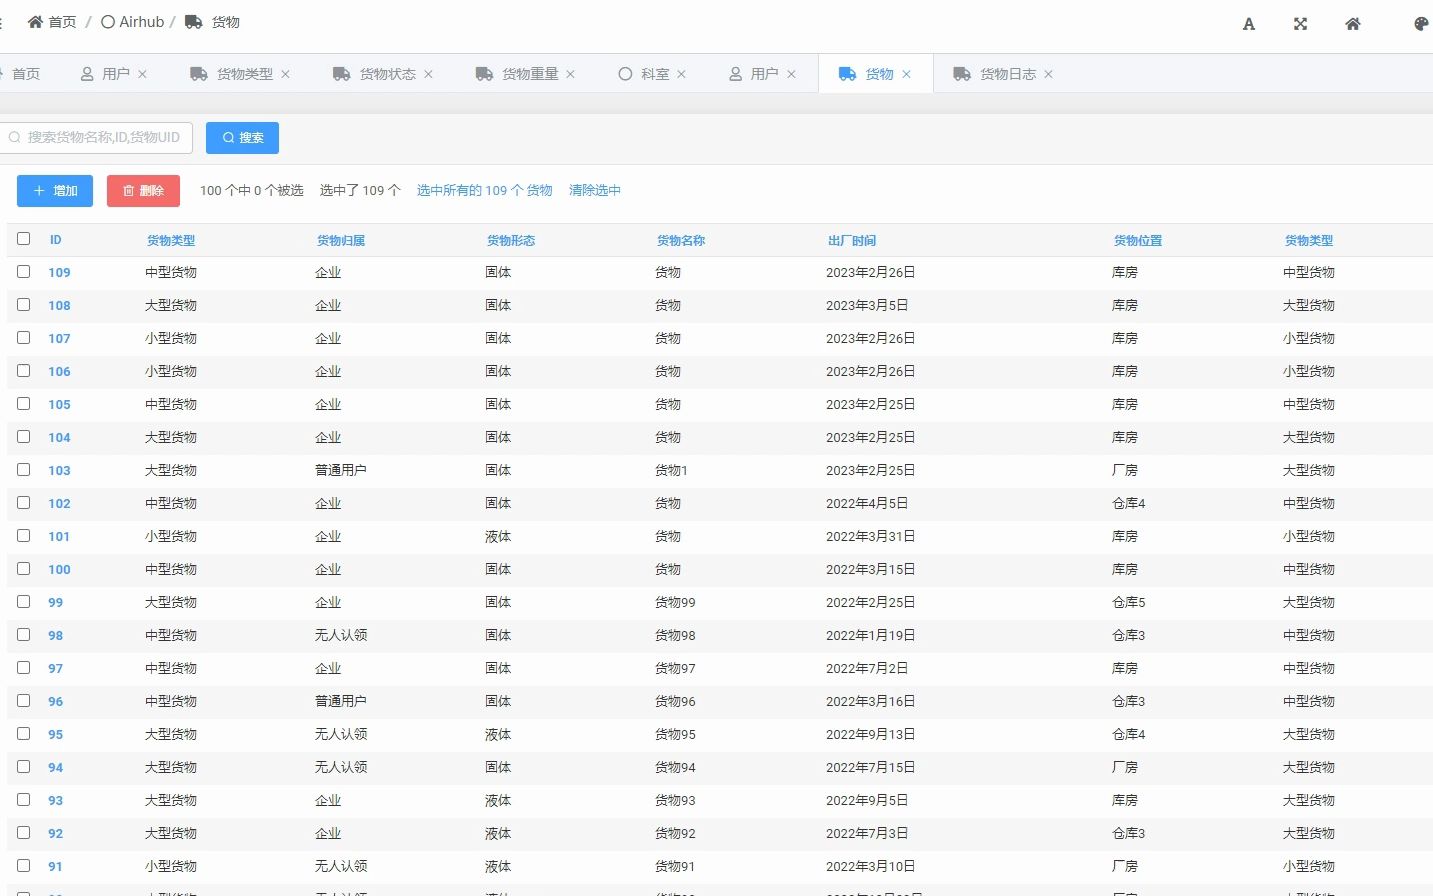Check the checkbox for row ID 98
Screen dimensions: 1433x896
(23, 634)
